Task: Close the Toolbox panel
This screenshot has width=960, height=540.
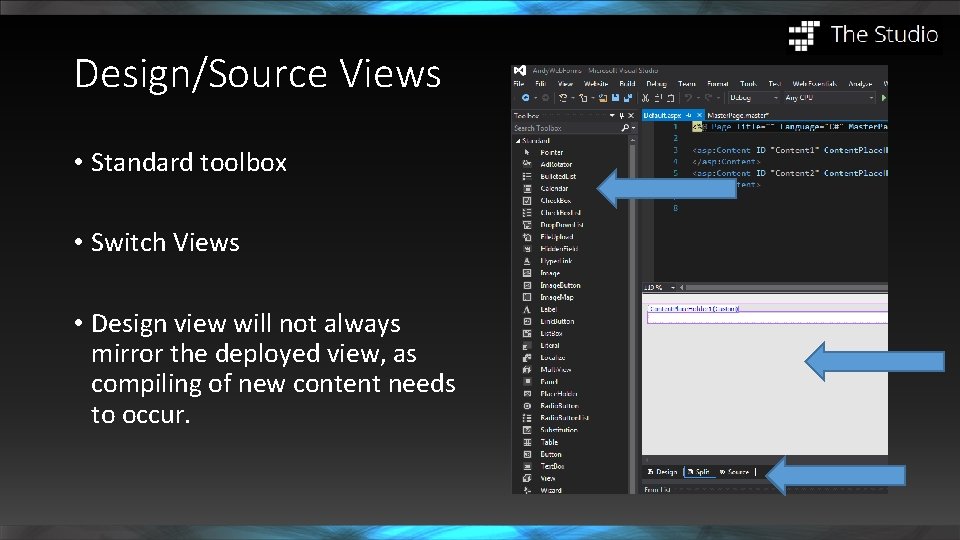Action: coord(631,116)
